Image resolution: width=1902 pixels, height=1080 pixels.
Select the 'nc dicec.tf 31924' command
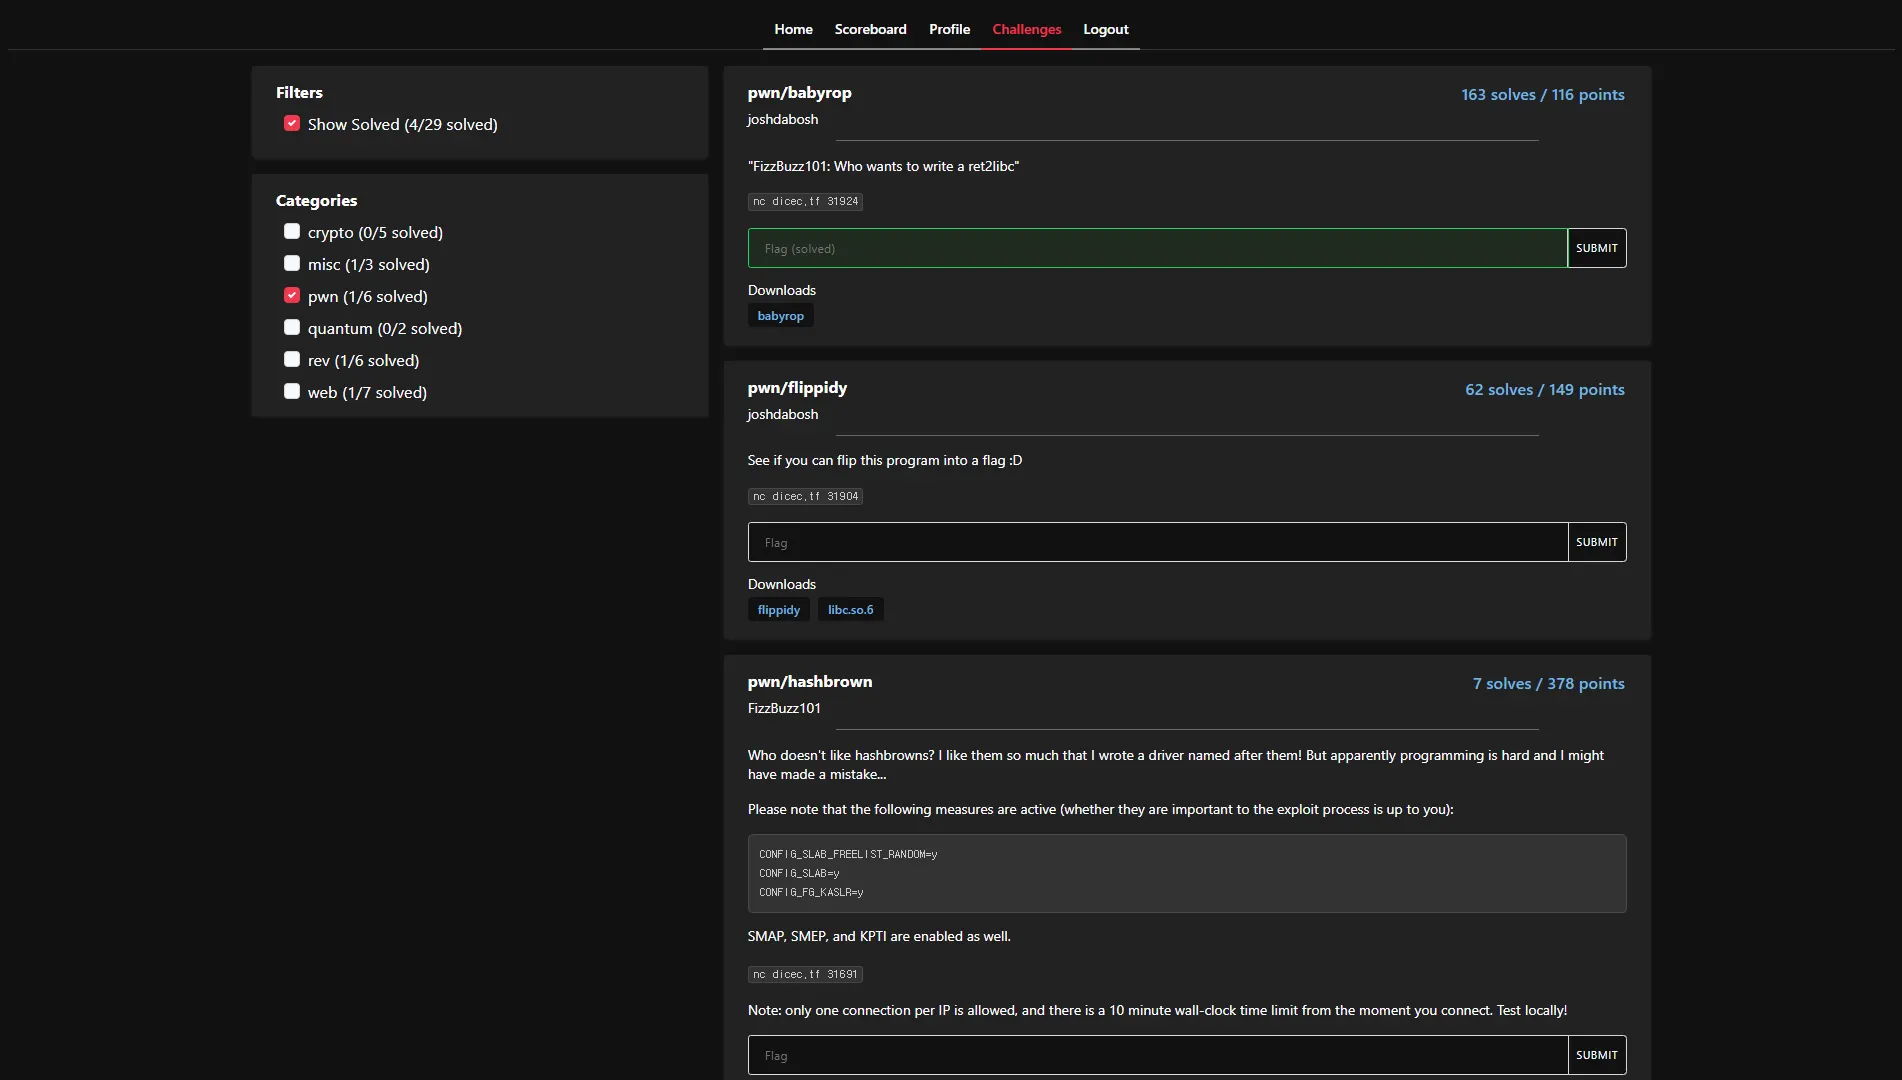coord(805,201)
